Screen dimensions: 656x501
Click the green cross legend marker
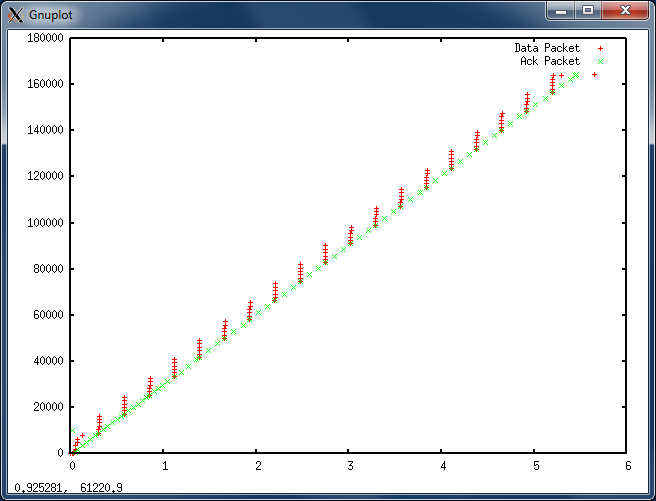[x=600, y=61]
